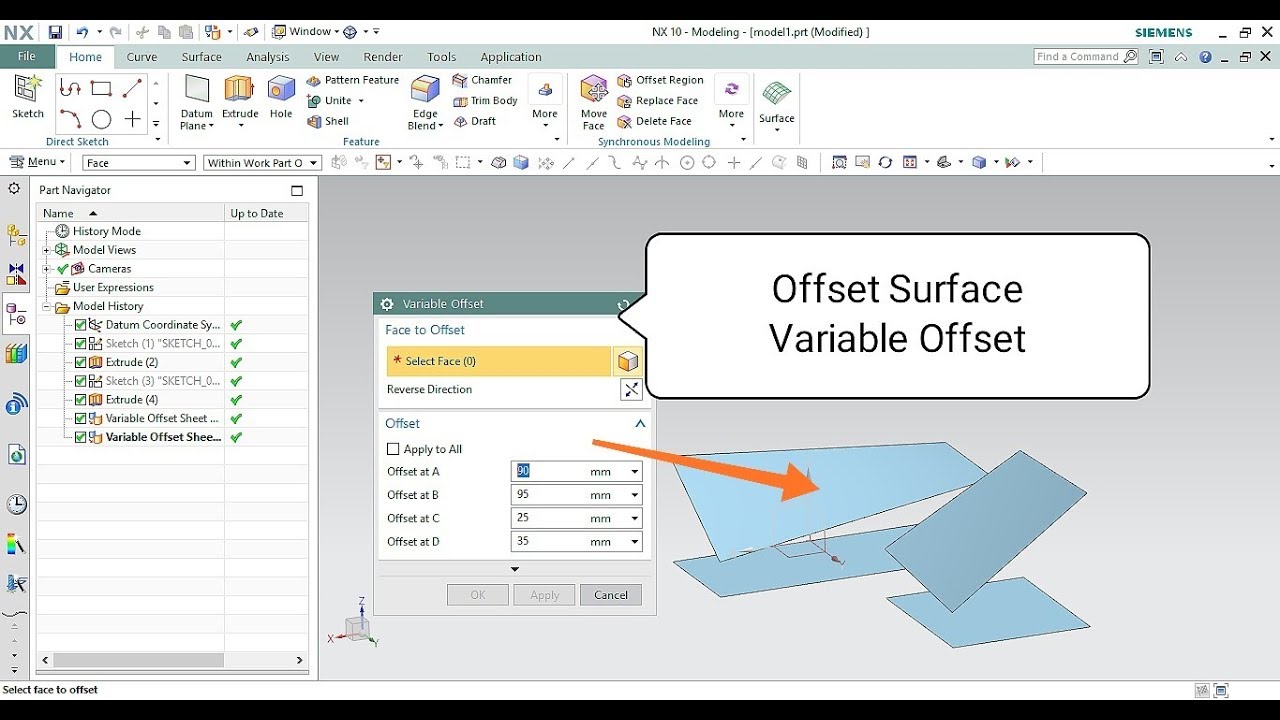Open the Offset at A units dropdown
This screenshot has height=720, width=1280.
point(634,472)
